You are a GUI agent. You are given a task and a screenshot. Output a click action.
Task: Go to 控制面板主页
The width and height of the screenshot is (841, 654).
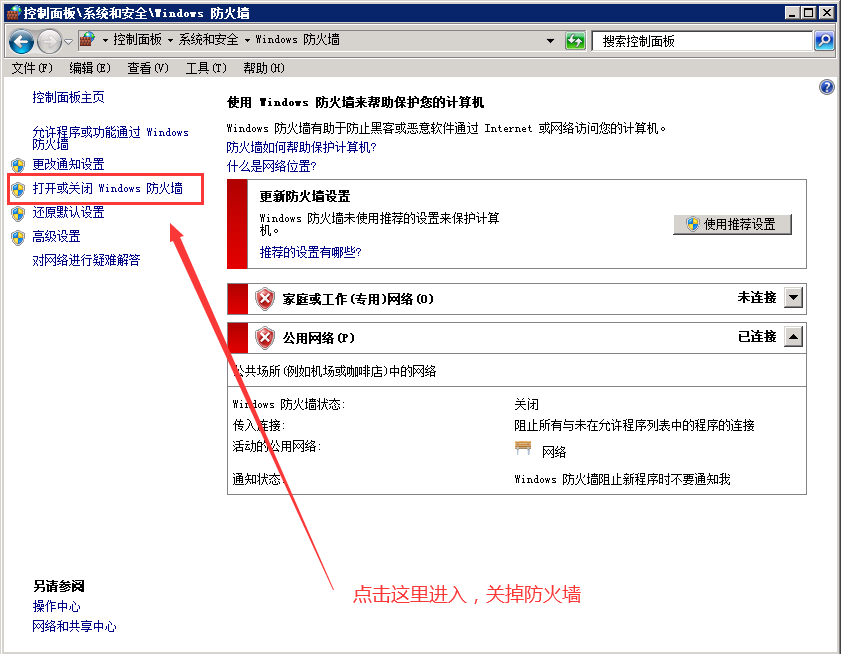68,97
